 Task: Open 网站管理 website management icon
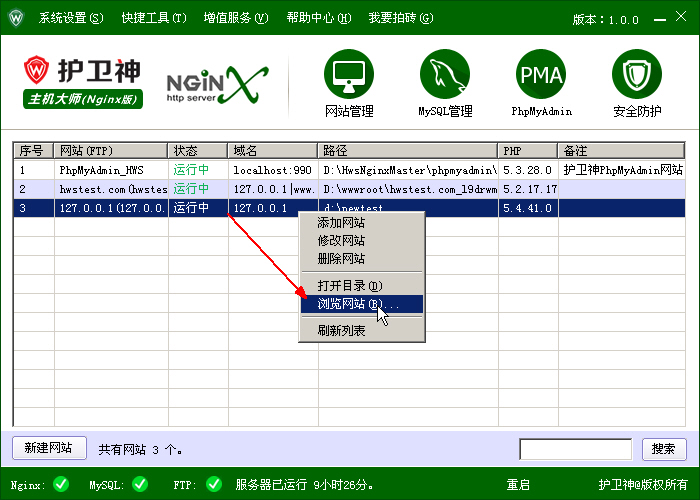349,74
